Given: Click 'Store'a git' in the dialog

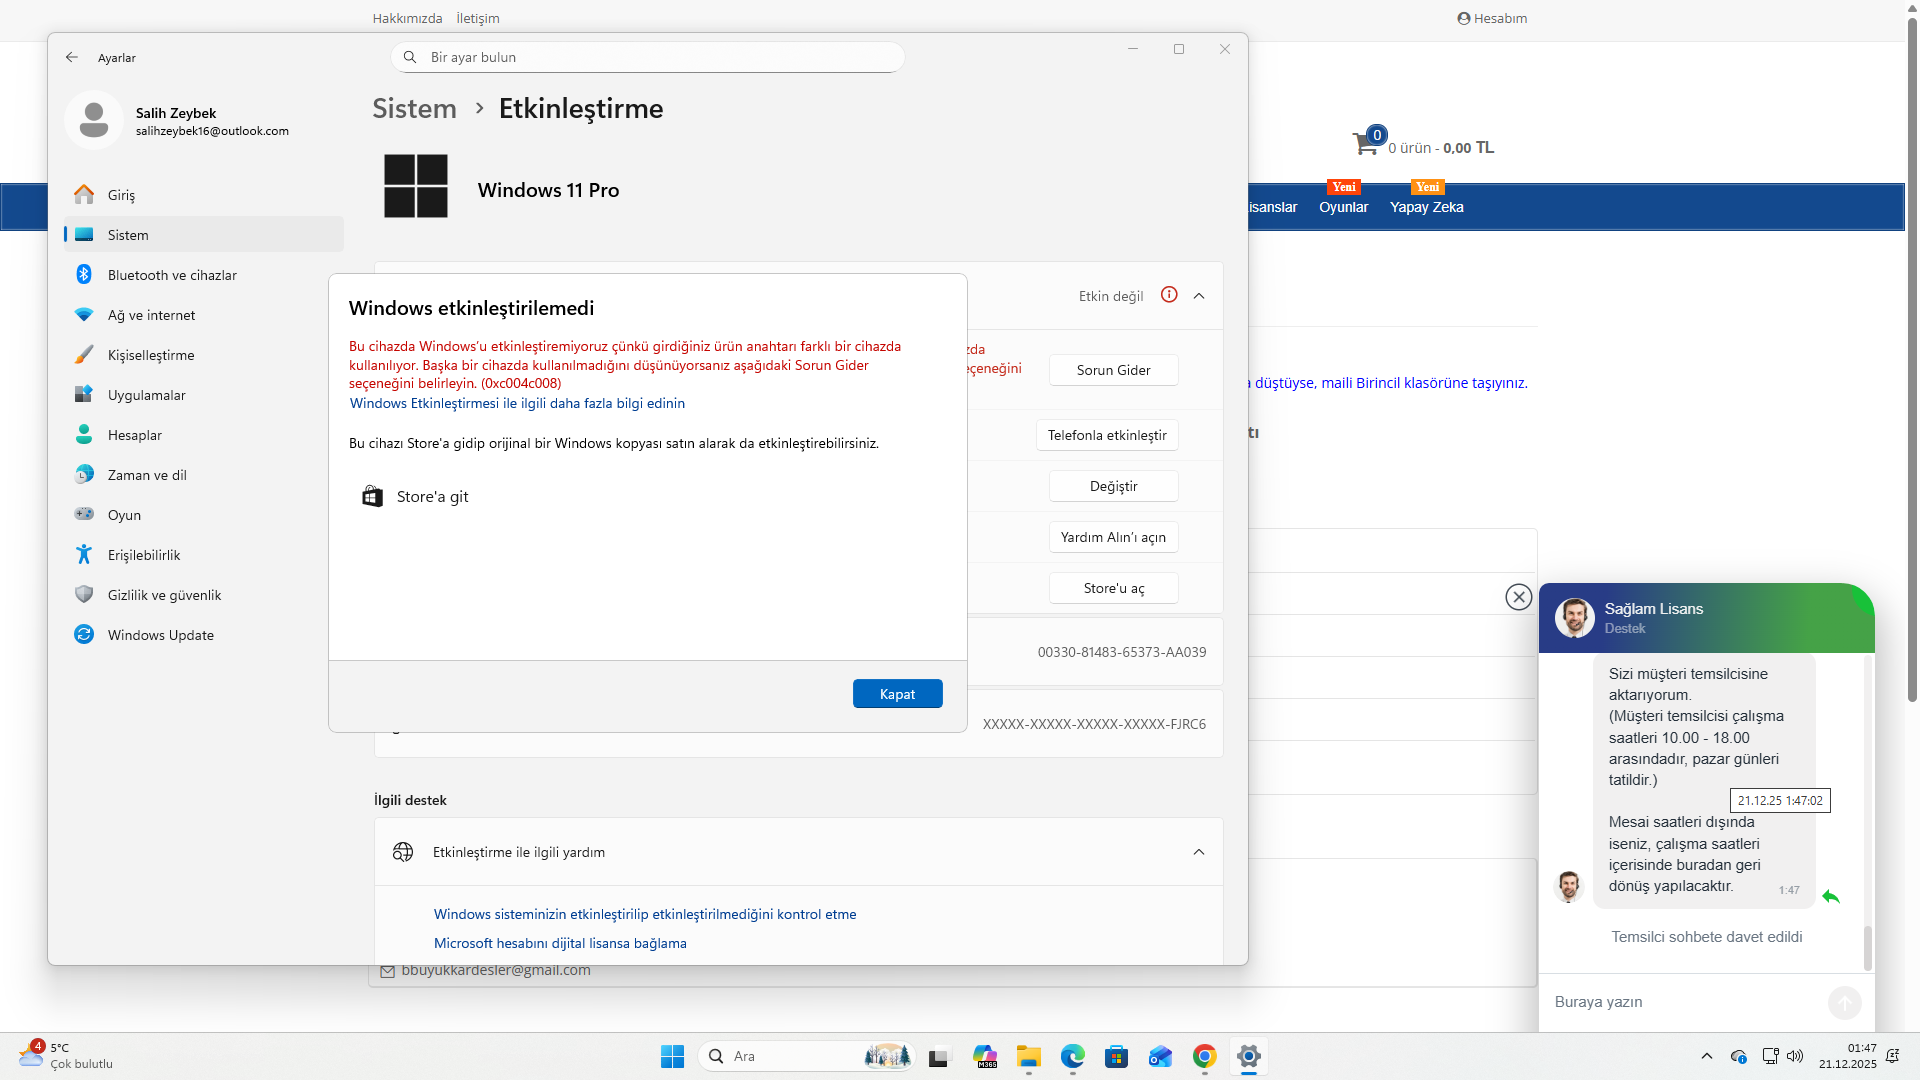Looking at the screenshot, I should 415,497.
